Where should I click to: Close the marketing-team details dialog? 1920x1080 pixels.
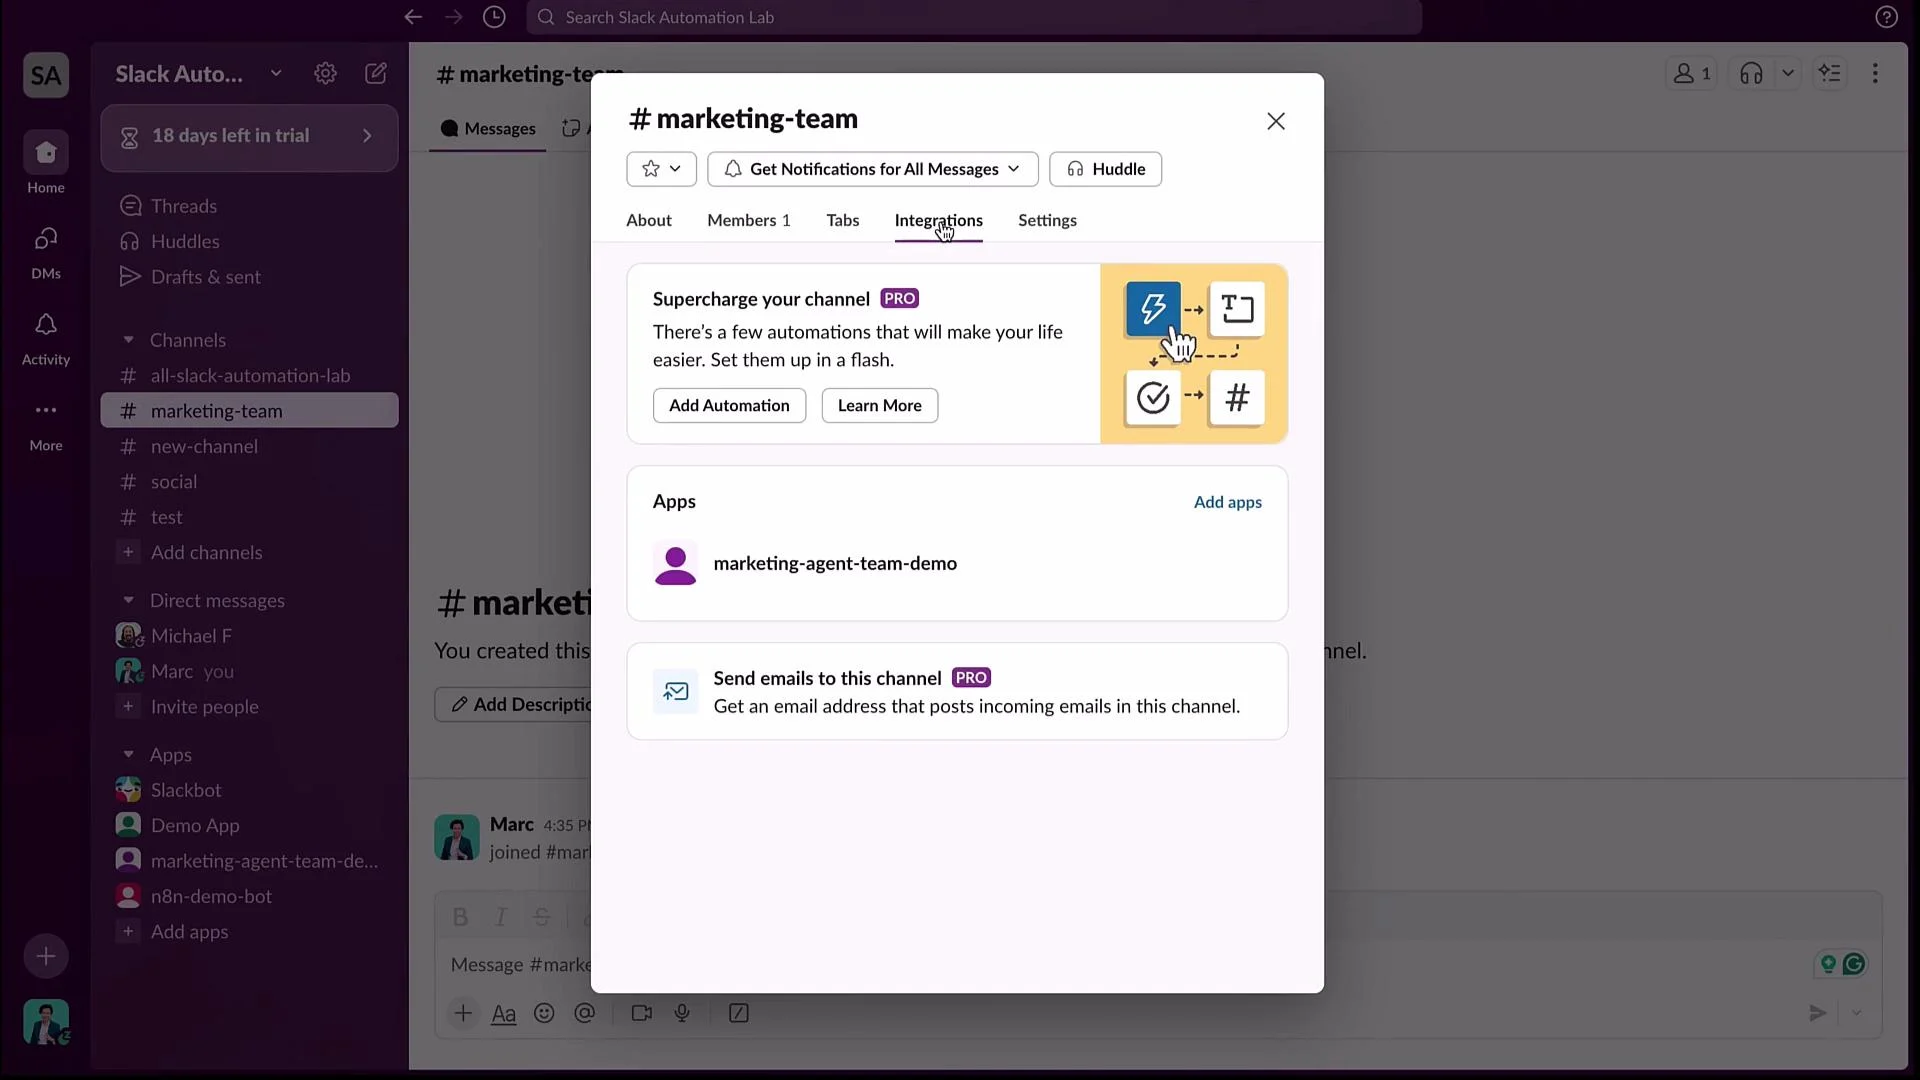(1276, 121)
